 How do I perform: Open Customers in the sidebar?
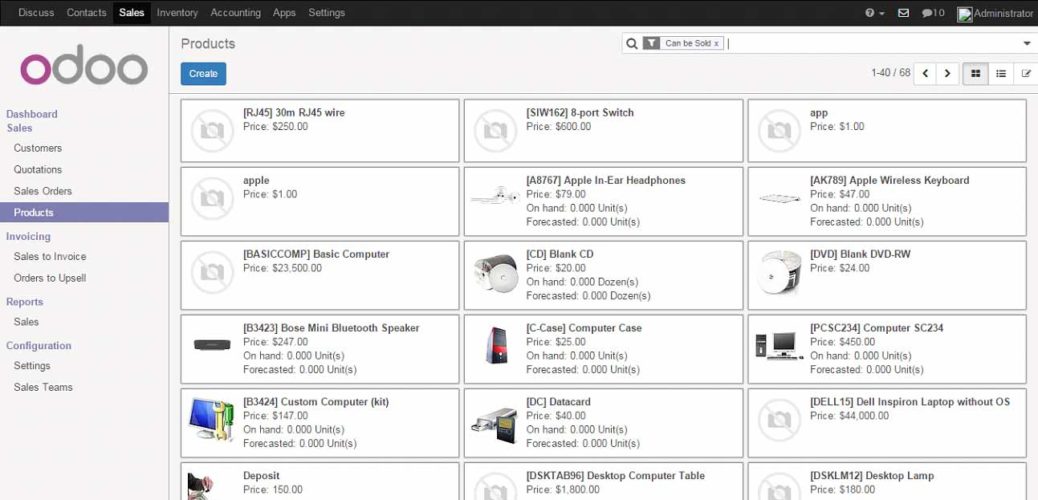[38, 148]
